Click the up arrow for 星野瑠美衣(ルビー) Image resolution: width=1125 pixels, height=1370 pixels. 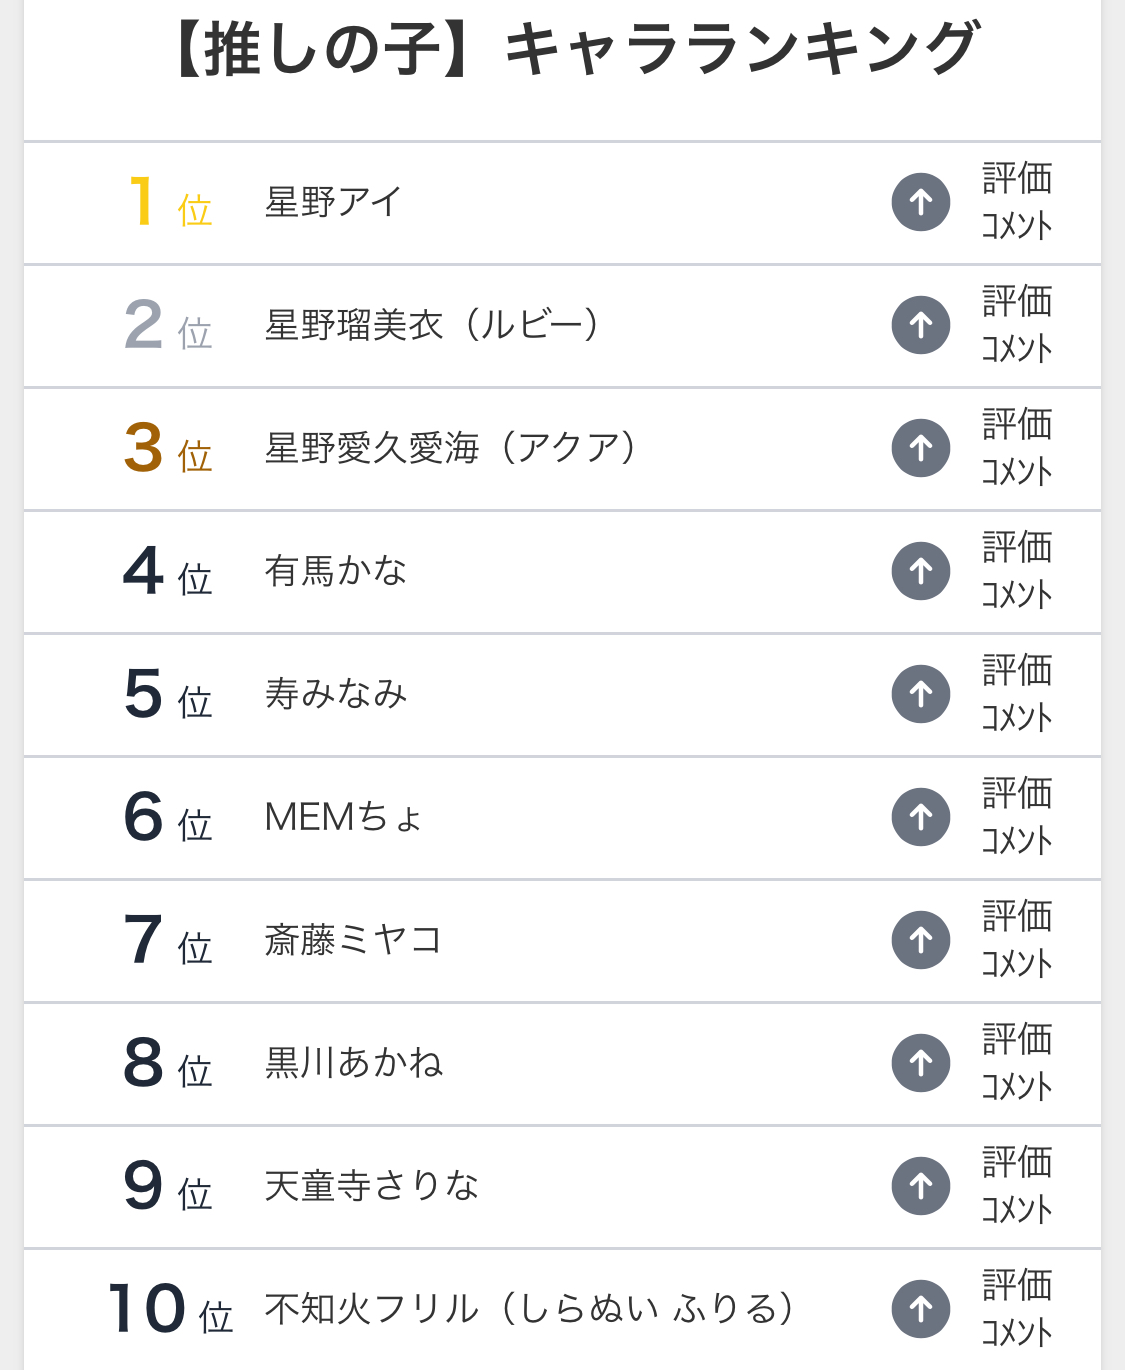(920, 325)
